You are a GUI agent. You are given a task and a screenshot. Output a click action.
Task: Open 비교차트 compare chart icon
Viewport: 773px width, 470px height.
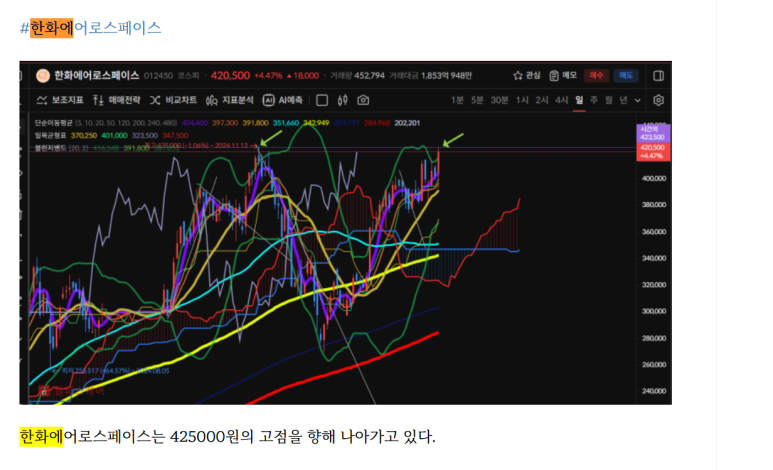point(155,100)
